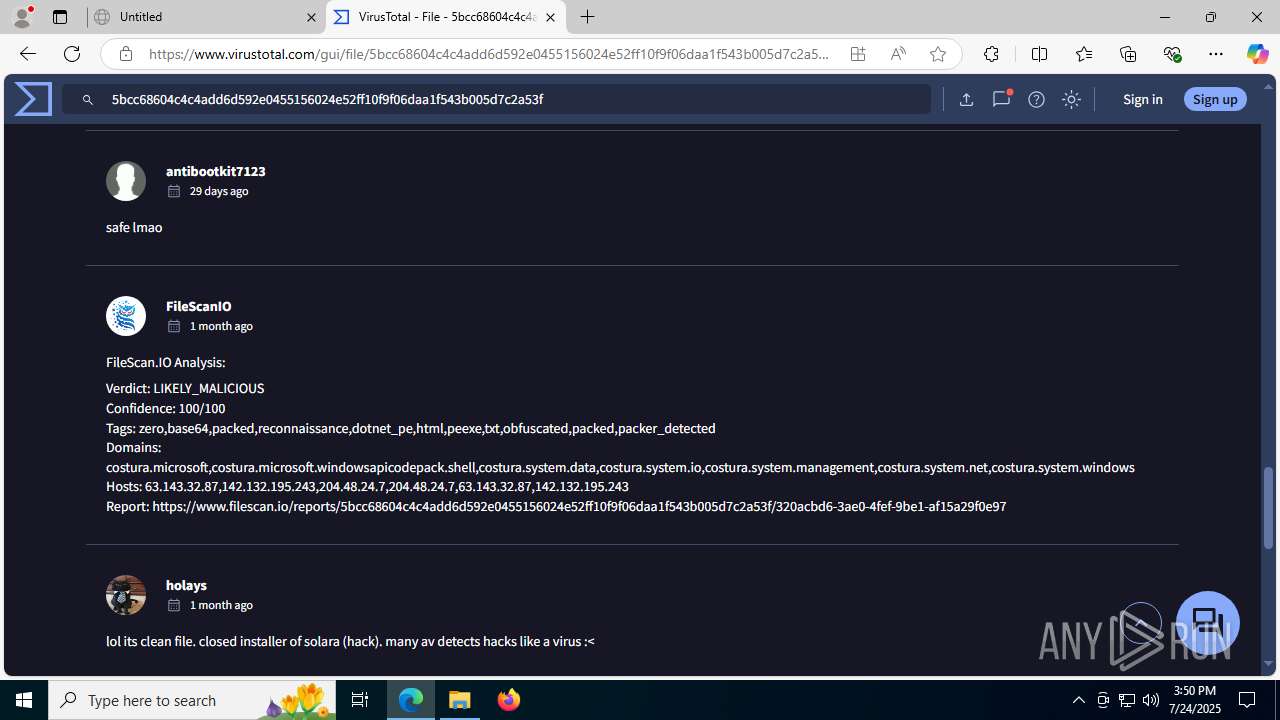Viewport: 1280px width, 720px height.
Task: Click the '29 days ago' calendar icon
Action: click(x=173, y=191)
